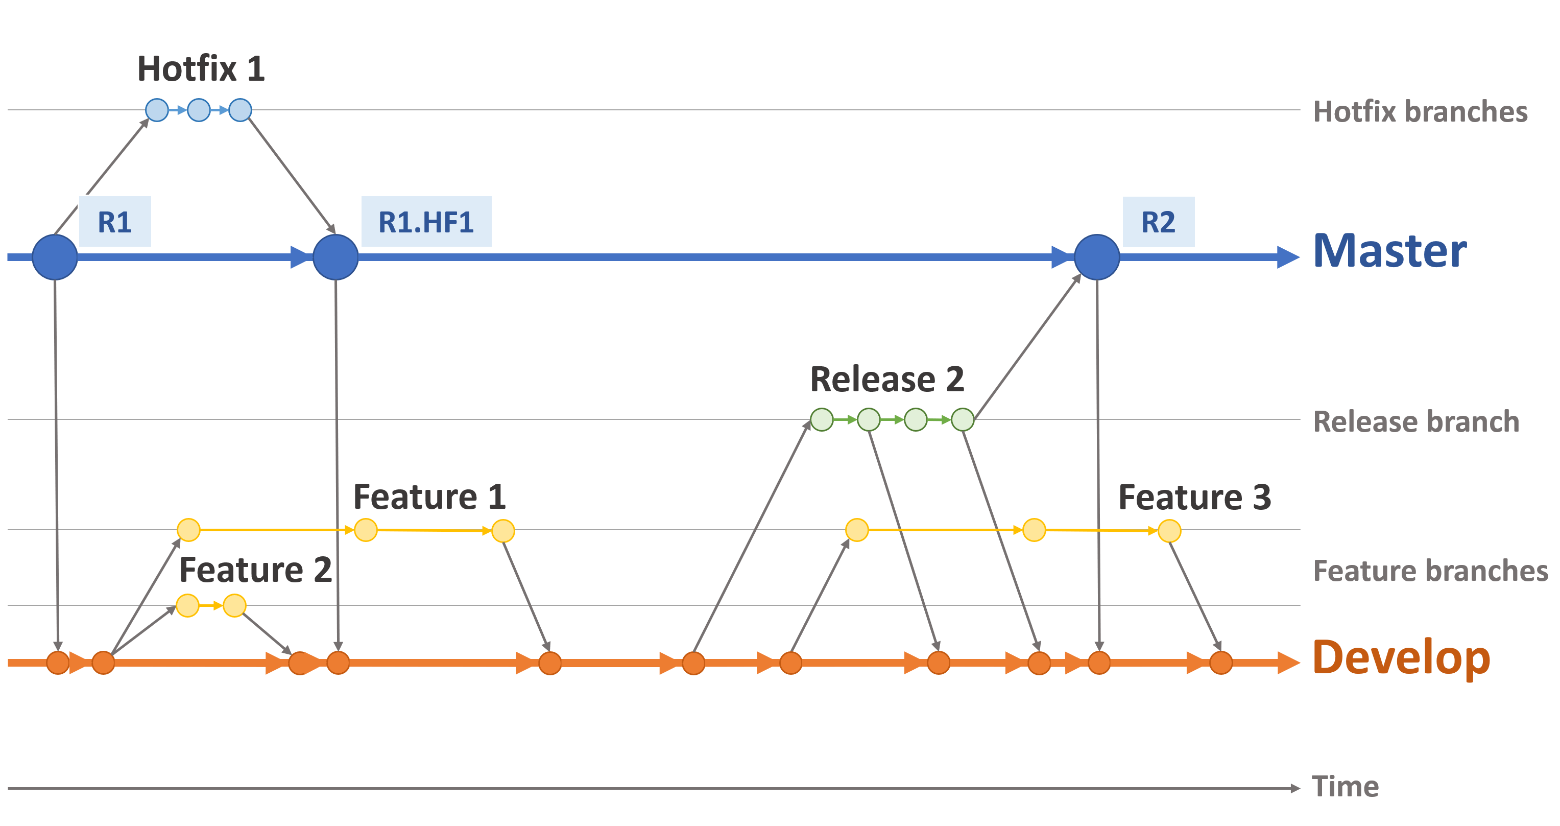Click the Master branch label
This screenshot has height=826, width=1560.
coord(1389,251)
